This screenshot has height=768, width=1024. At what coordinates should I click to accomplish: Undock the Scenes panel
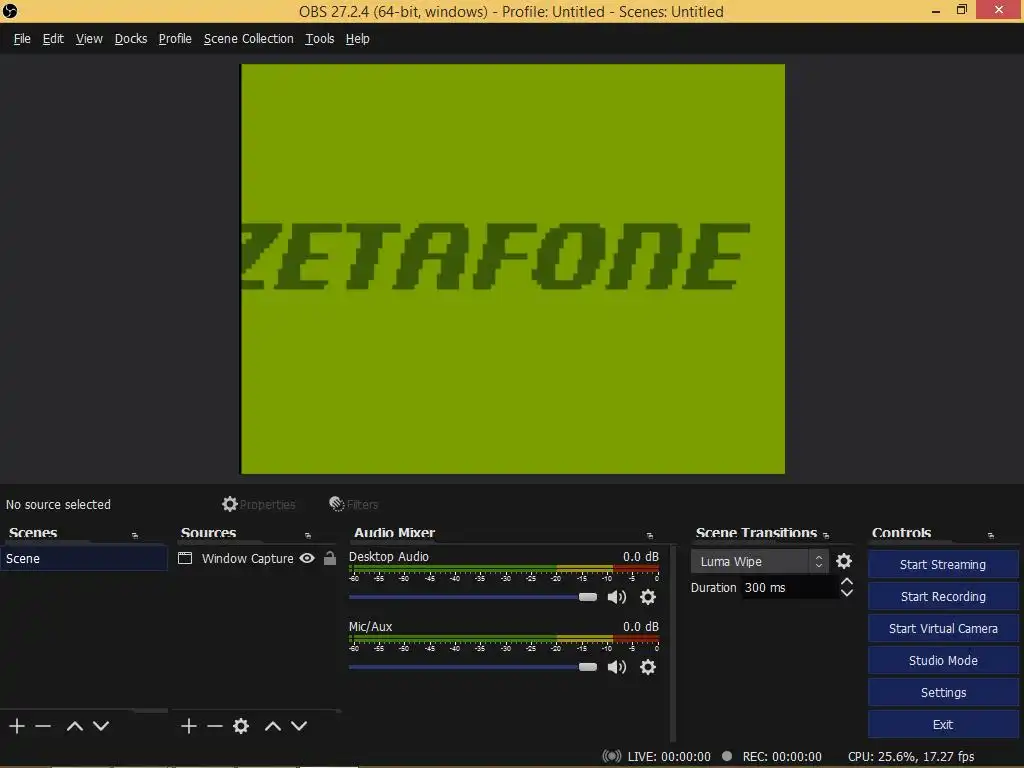pos(135,536)
